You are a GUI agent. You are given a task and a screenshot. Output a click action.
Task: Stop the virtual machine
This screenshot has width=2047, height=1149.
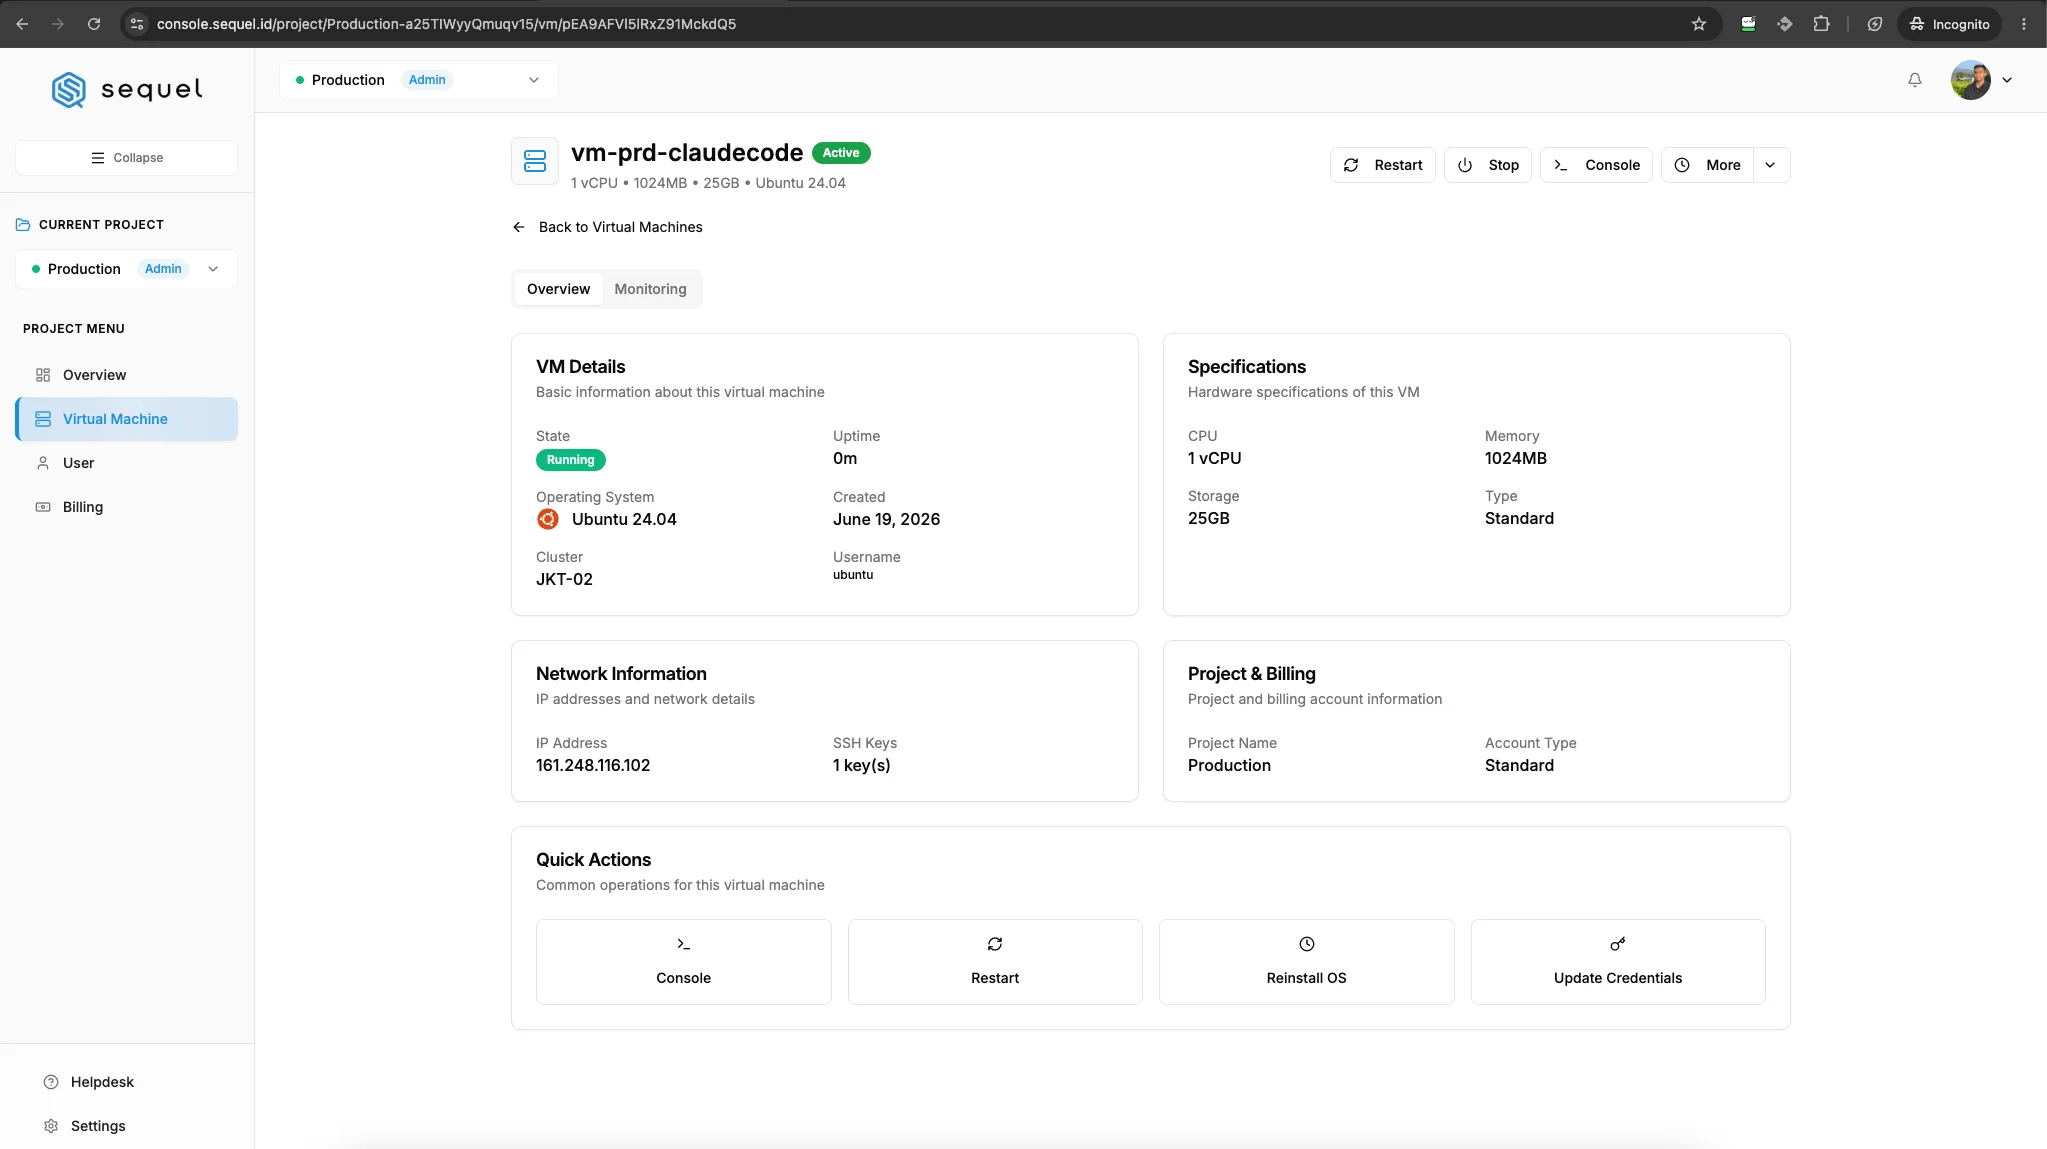coord(1487,165)
